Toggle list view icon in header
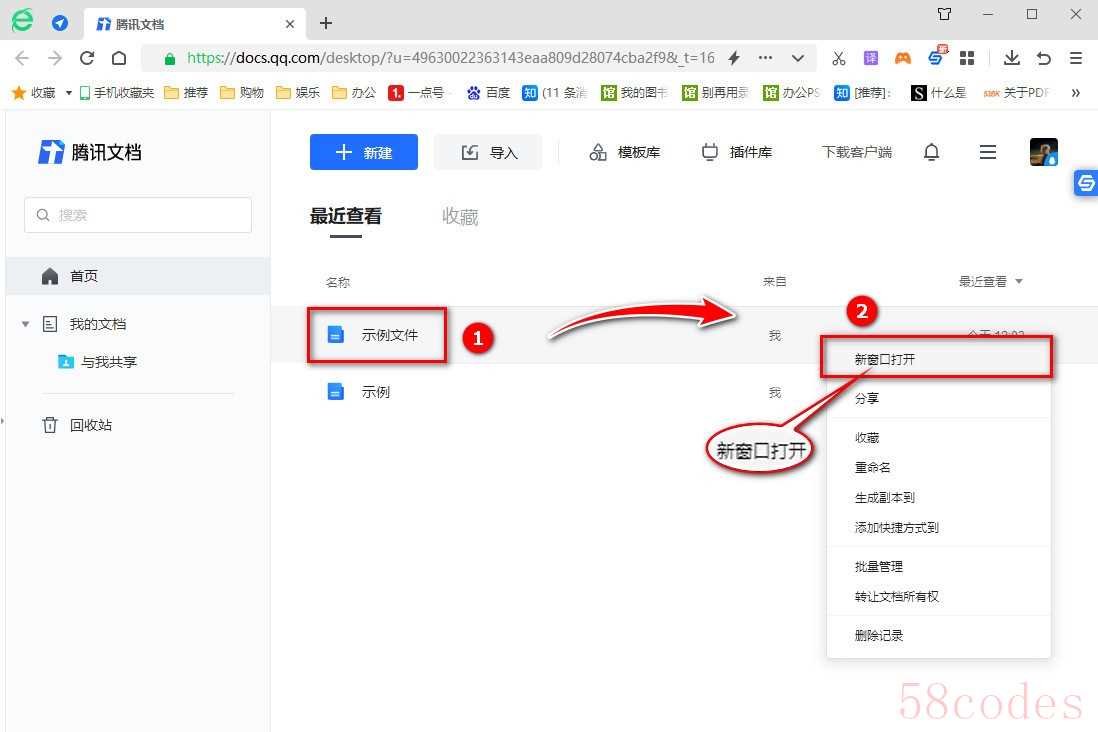Viewport: 1098px width, 732px height. (x=987, y=152)
